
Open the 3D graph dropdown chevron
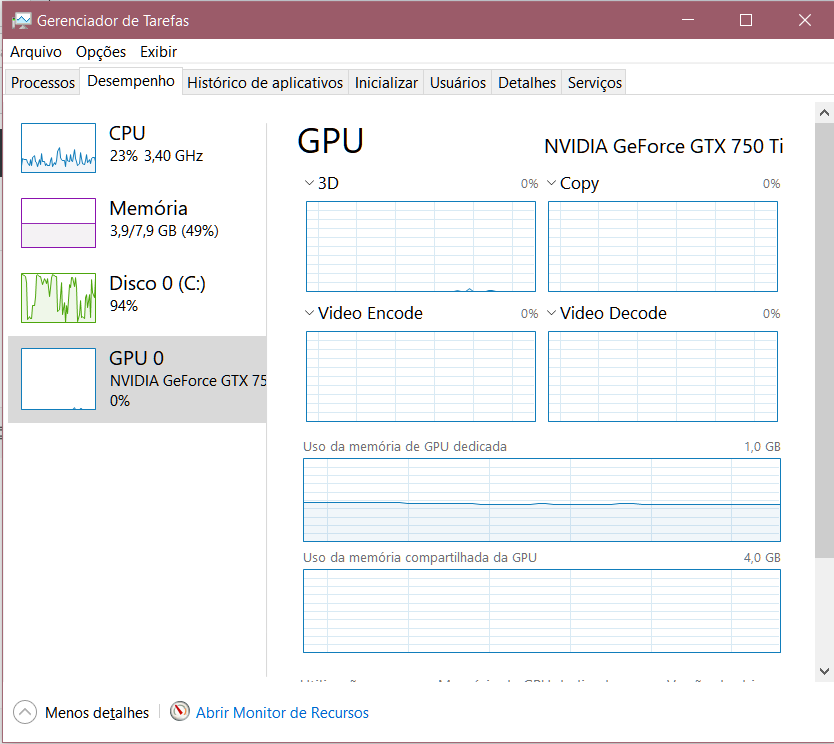(309, 183)
